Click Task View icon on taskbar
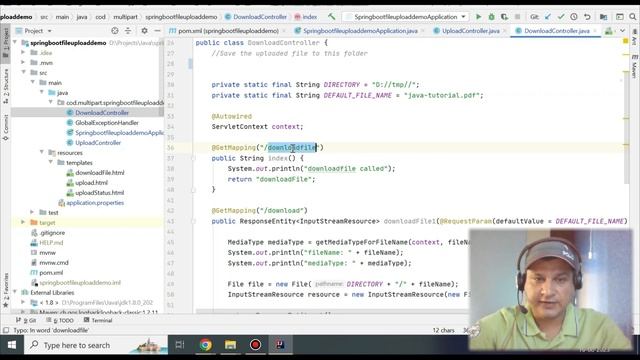Viewport: 640px width, 360px height. click(x=180, y=345)
